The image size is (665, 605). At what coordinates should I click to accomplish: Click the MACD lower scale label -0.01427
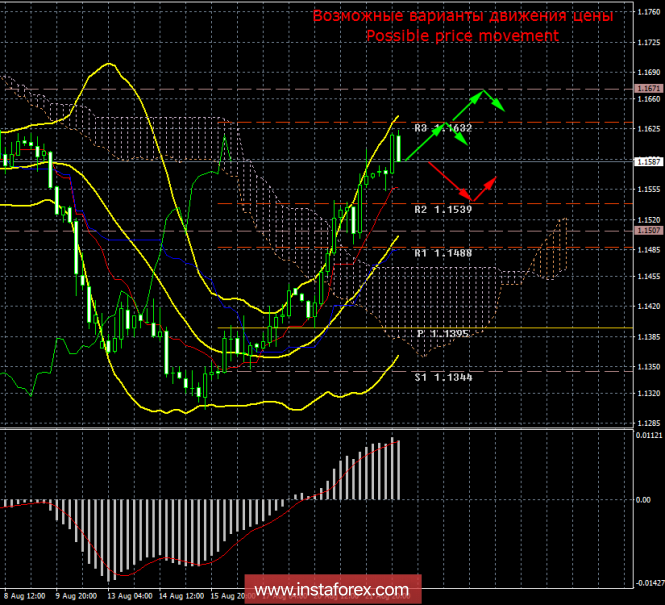pyautogui.click(x=648, y=581)
